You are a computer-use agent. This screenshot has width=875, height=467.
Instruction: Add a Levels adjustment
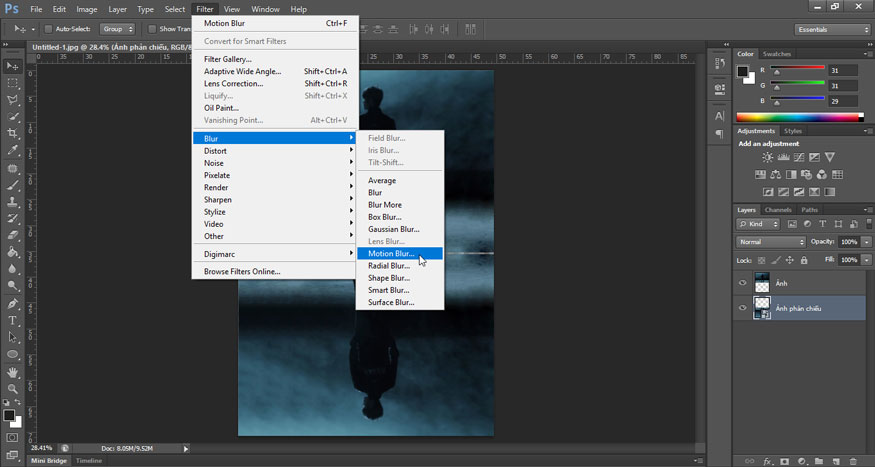coord(783,157)
